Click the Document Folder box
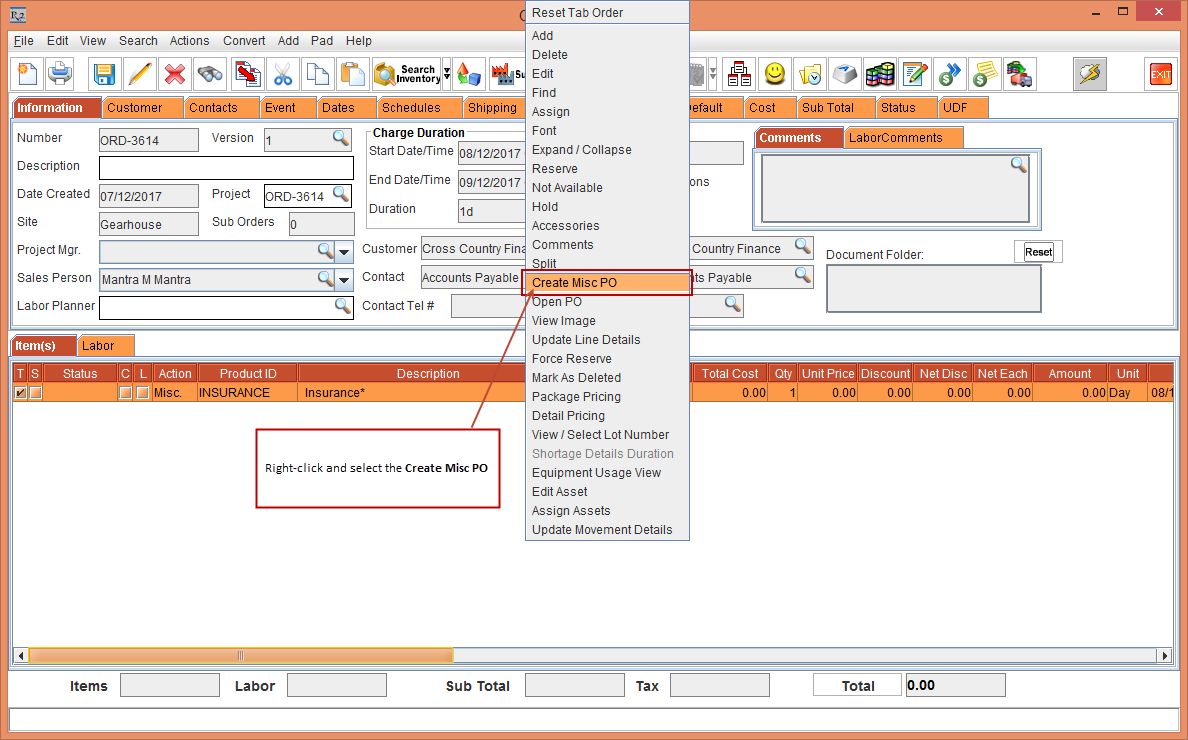The height and width of the screenshot is (740, 1188). pyautogui.click(x=933, y=288)
